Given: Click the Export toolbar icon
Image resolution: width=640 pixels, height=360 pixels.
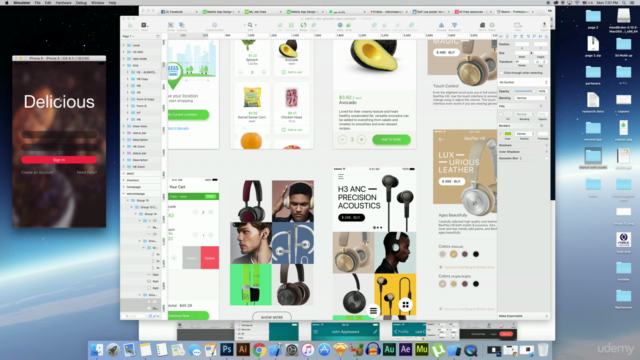Looking at the screenshot, I should (x=544, y=26).
